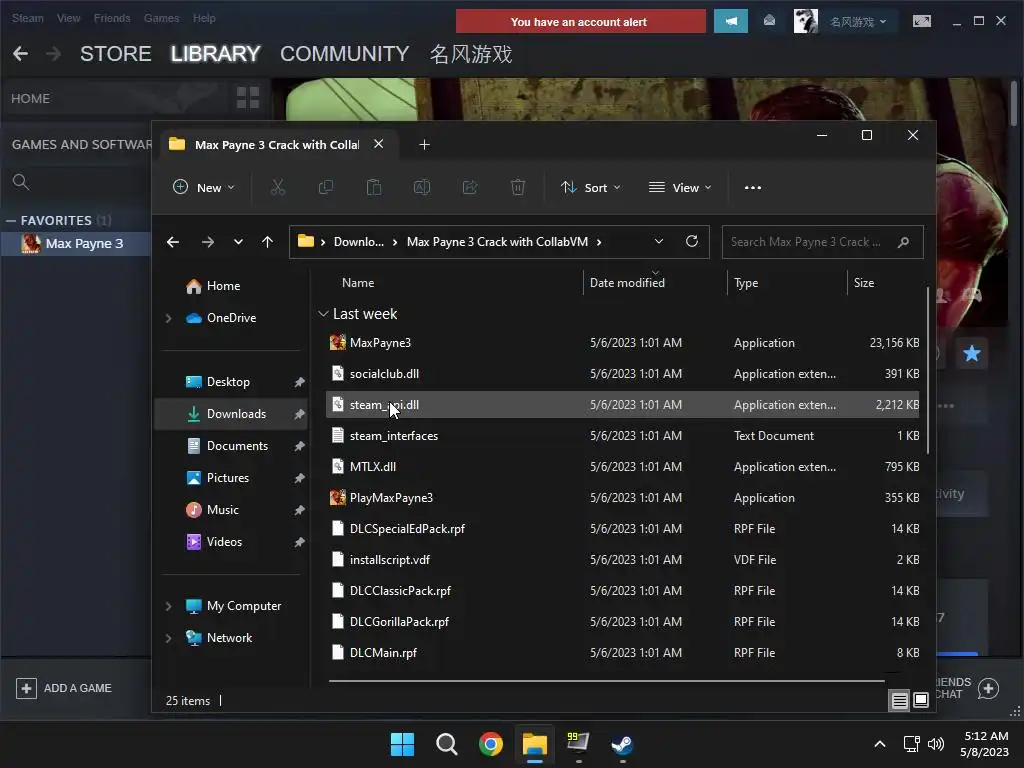Open Steam account name dropdown
This screenshot has height=768, width=1024.
tap(857, 22)
